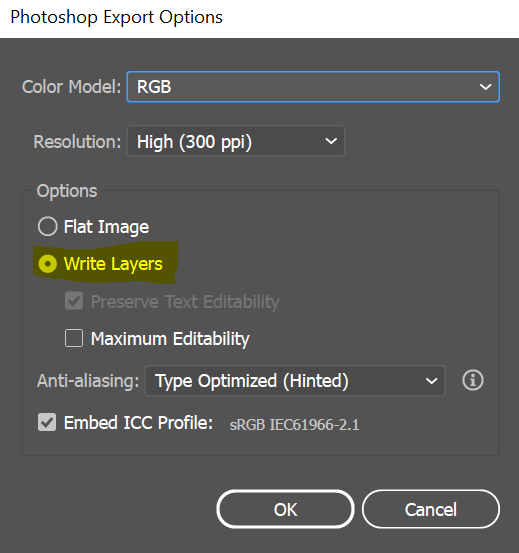Click the anti-aliasing info icon
Image resolution: width=519 pixels, height=553 pixels.
pyautogui.click(x=472, y=380)
